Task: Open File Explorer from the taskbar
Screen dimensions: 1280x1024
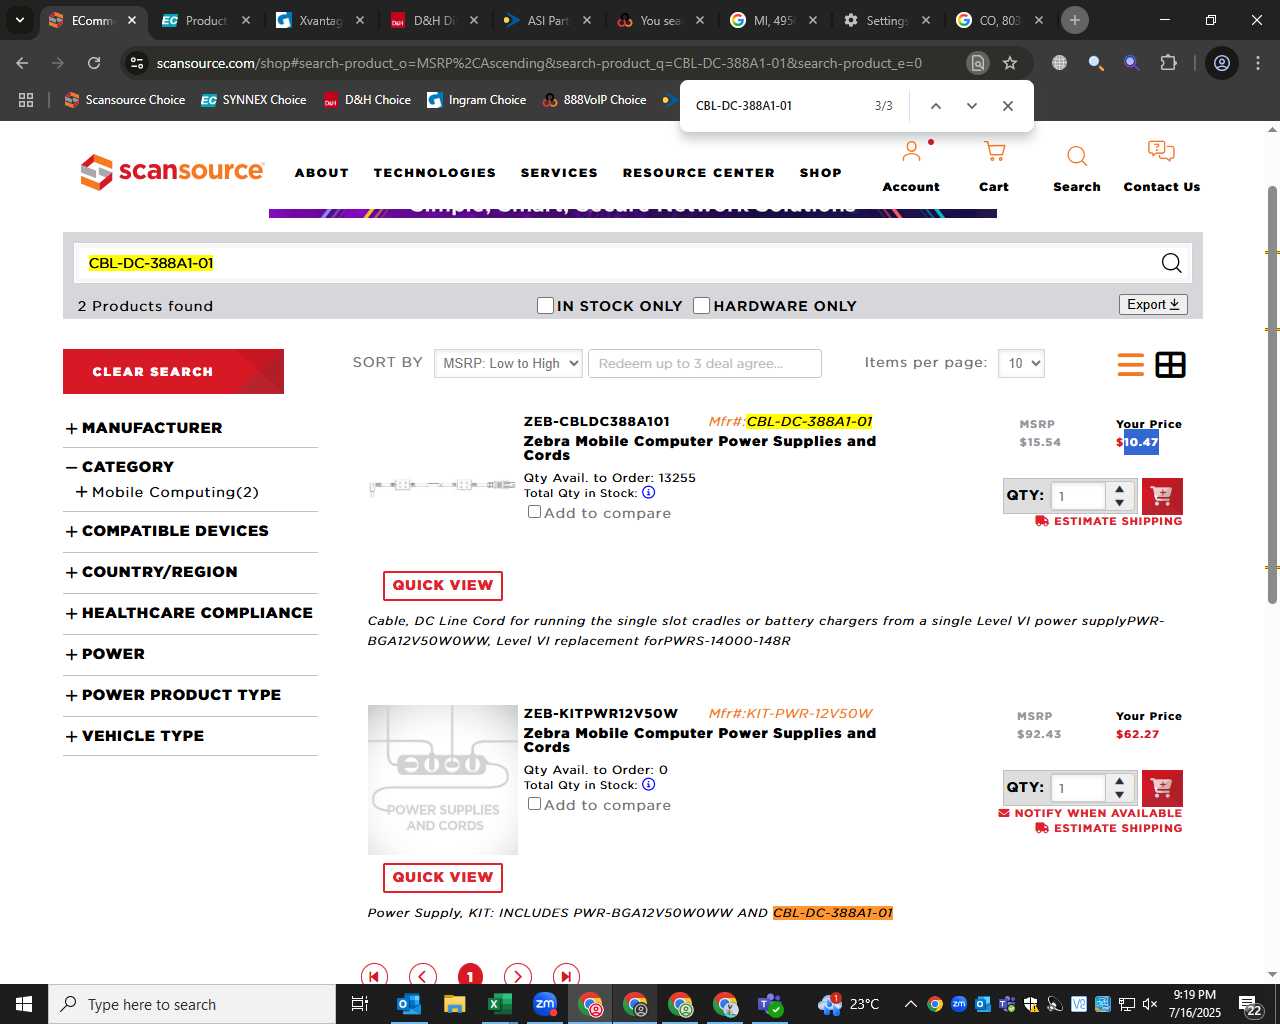Action: [x=454, y=1004]
